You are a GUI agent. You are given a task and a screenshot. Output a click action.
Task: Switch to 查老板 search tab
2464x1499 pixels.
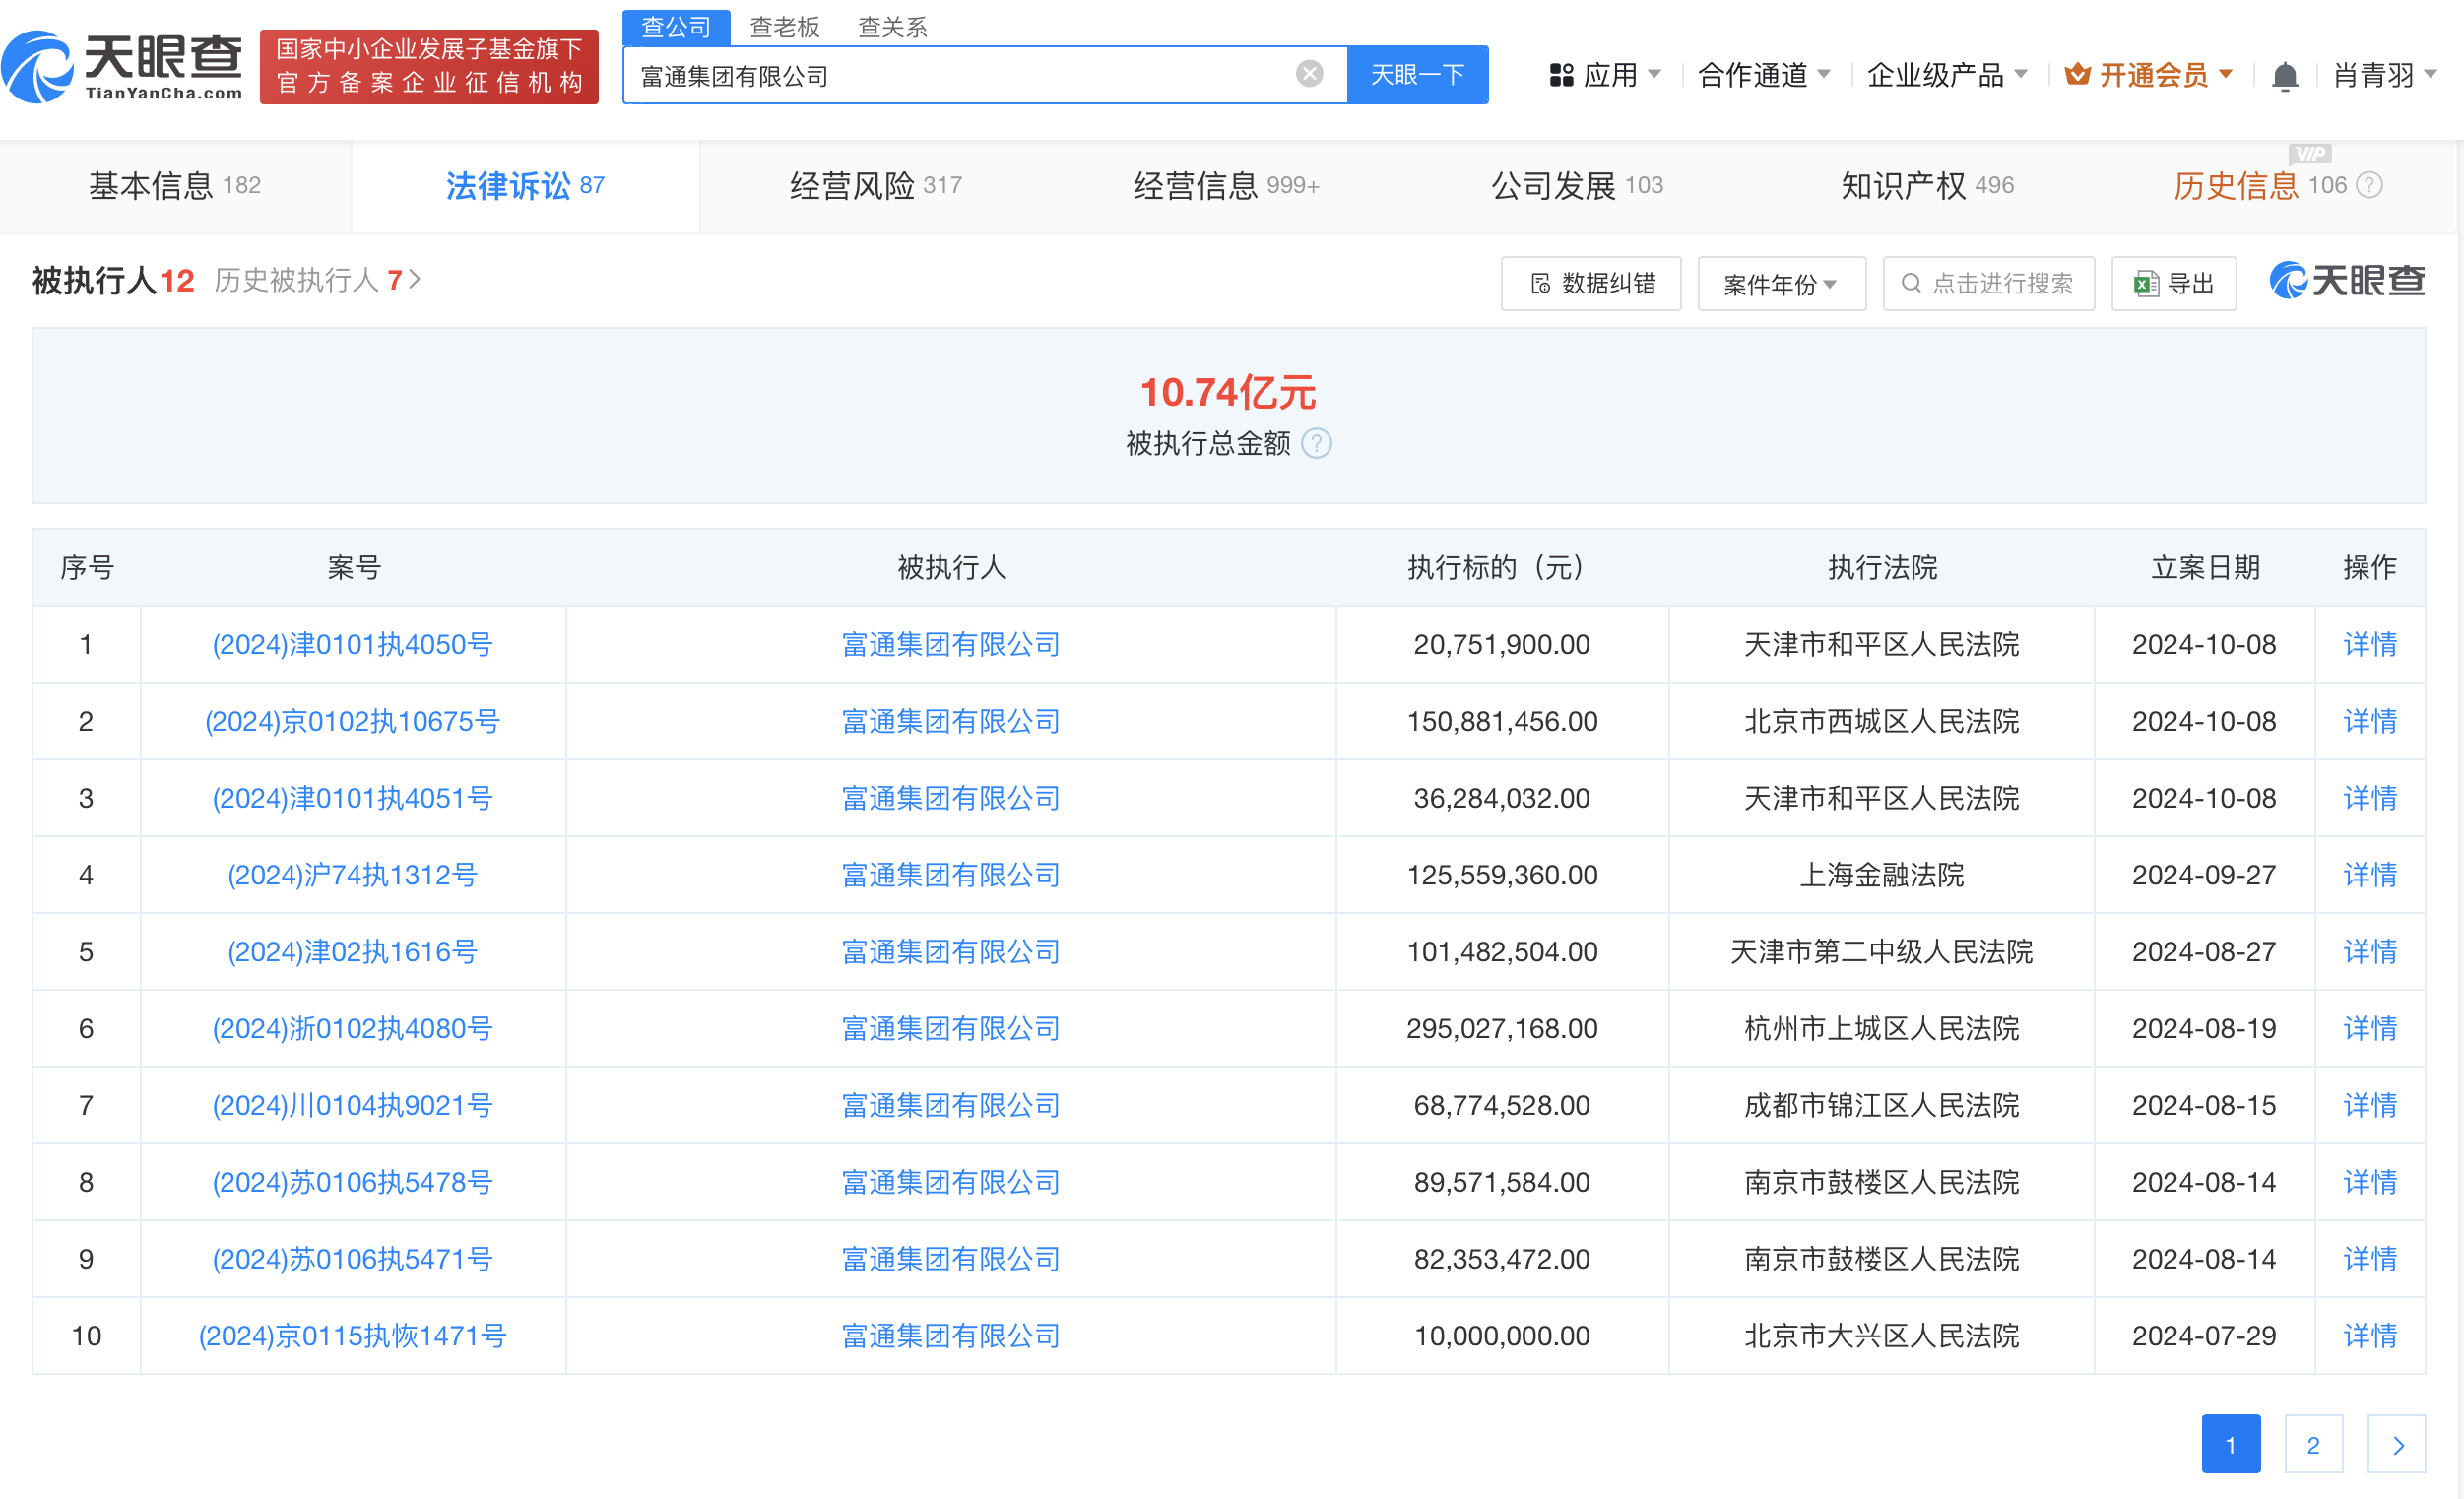coord(785,27)
